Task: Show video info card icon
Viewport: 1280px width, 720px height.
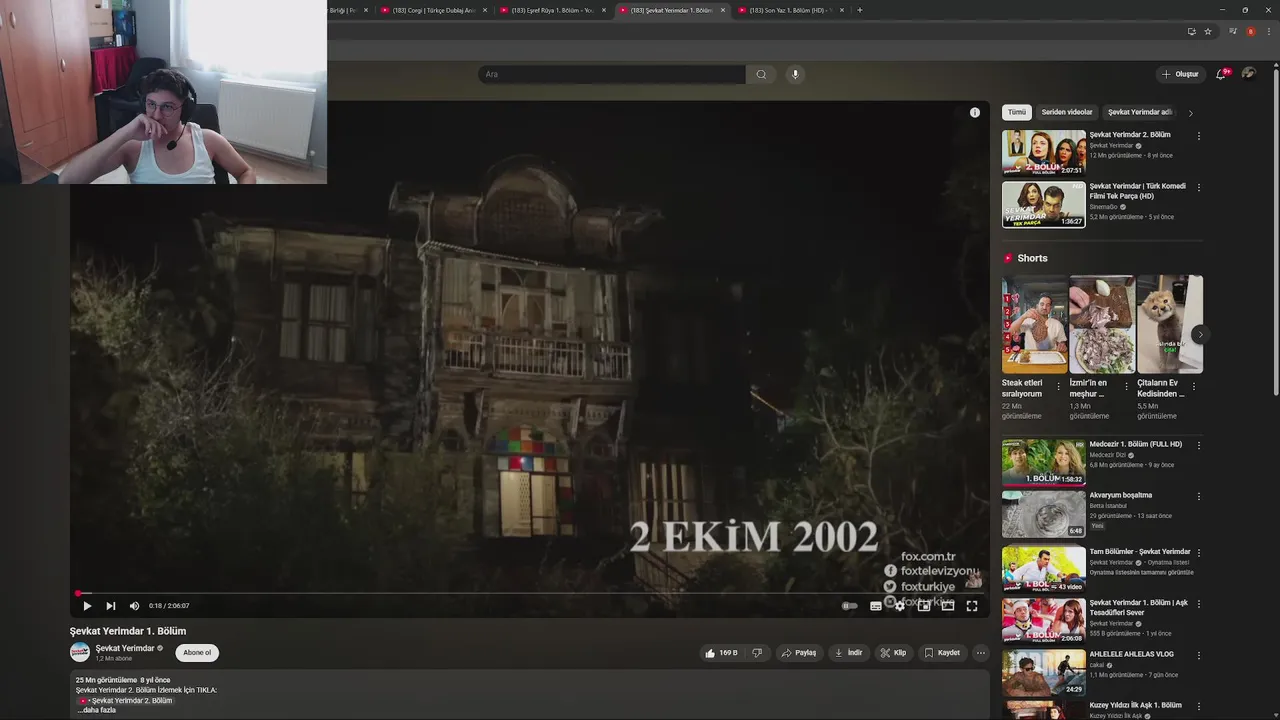Action: pyautogui.click(x=975, y=112)
